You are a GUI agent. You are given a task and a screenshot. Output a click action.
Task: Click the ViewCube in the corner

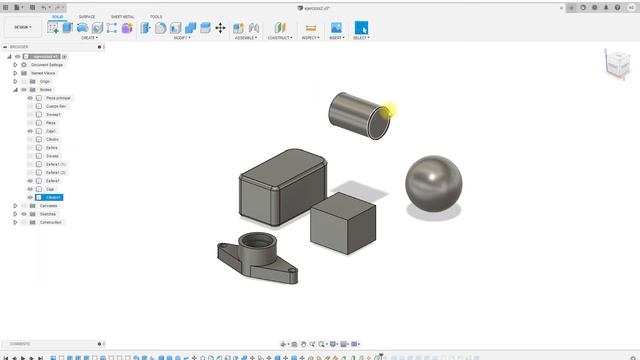tap(617, 64)
